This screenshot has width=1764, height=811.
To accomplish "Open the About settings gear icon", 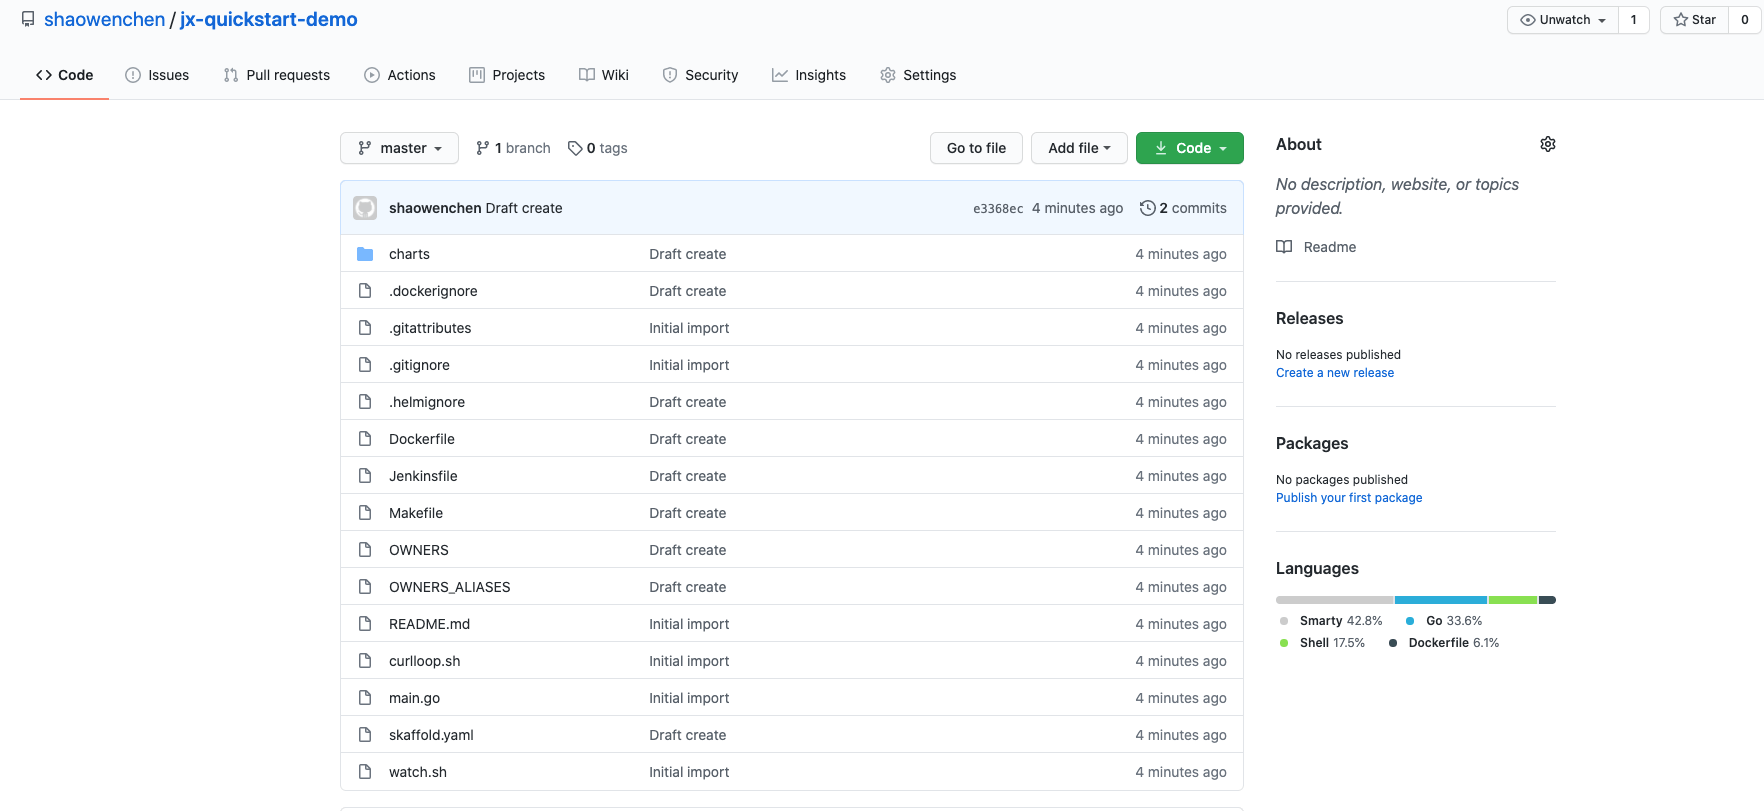I will 1547,144.
